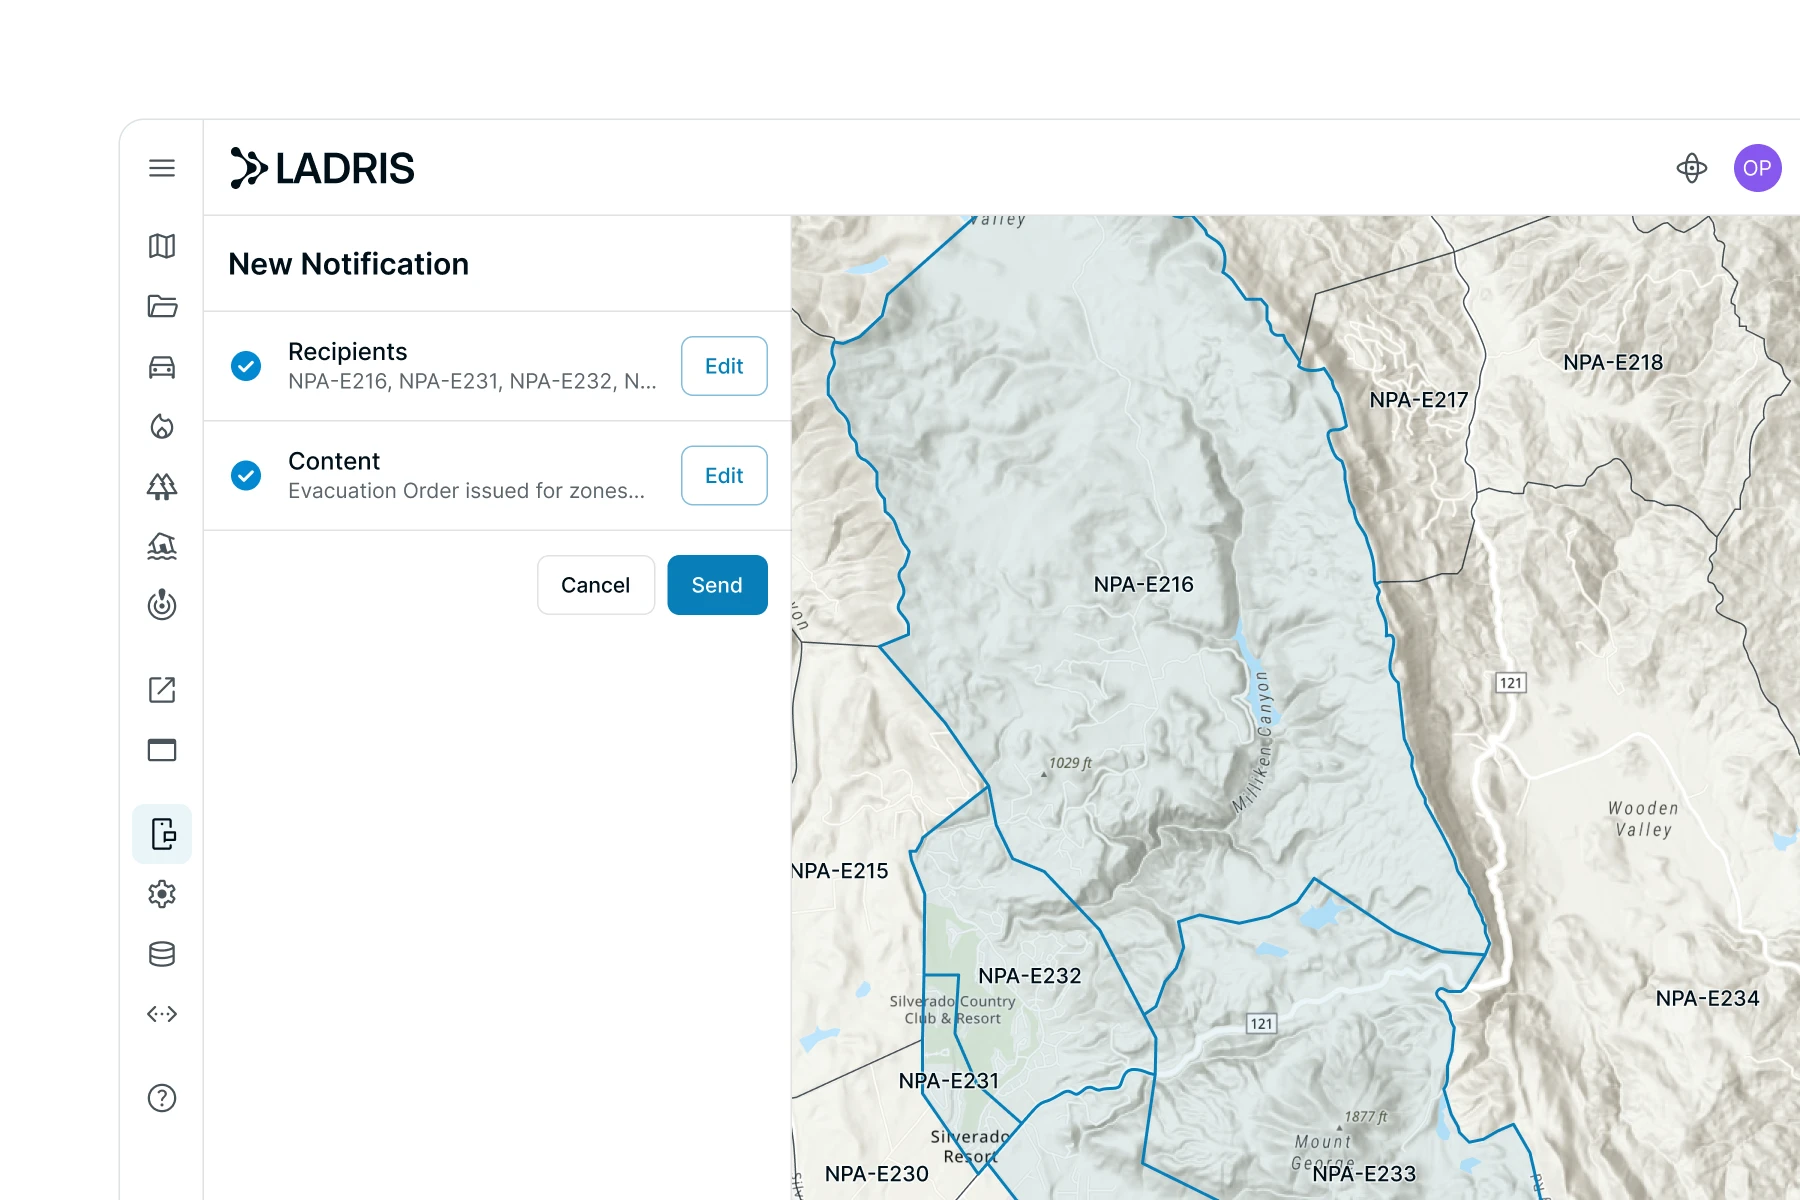Open the external link icon in sidebar

pos(162,690)
